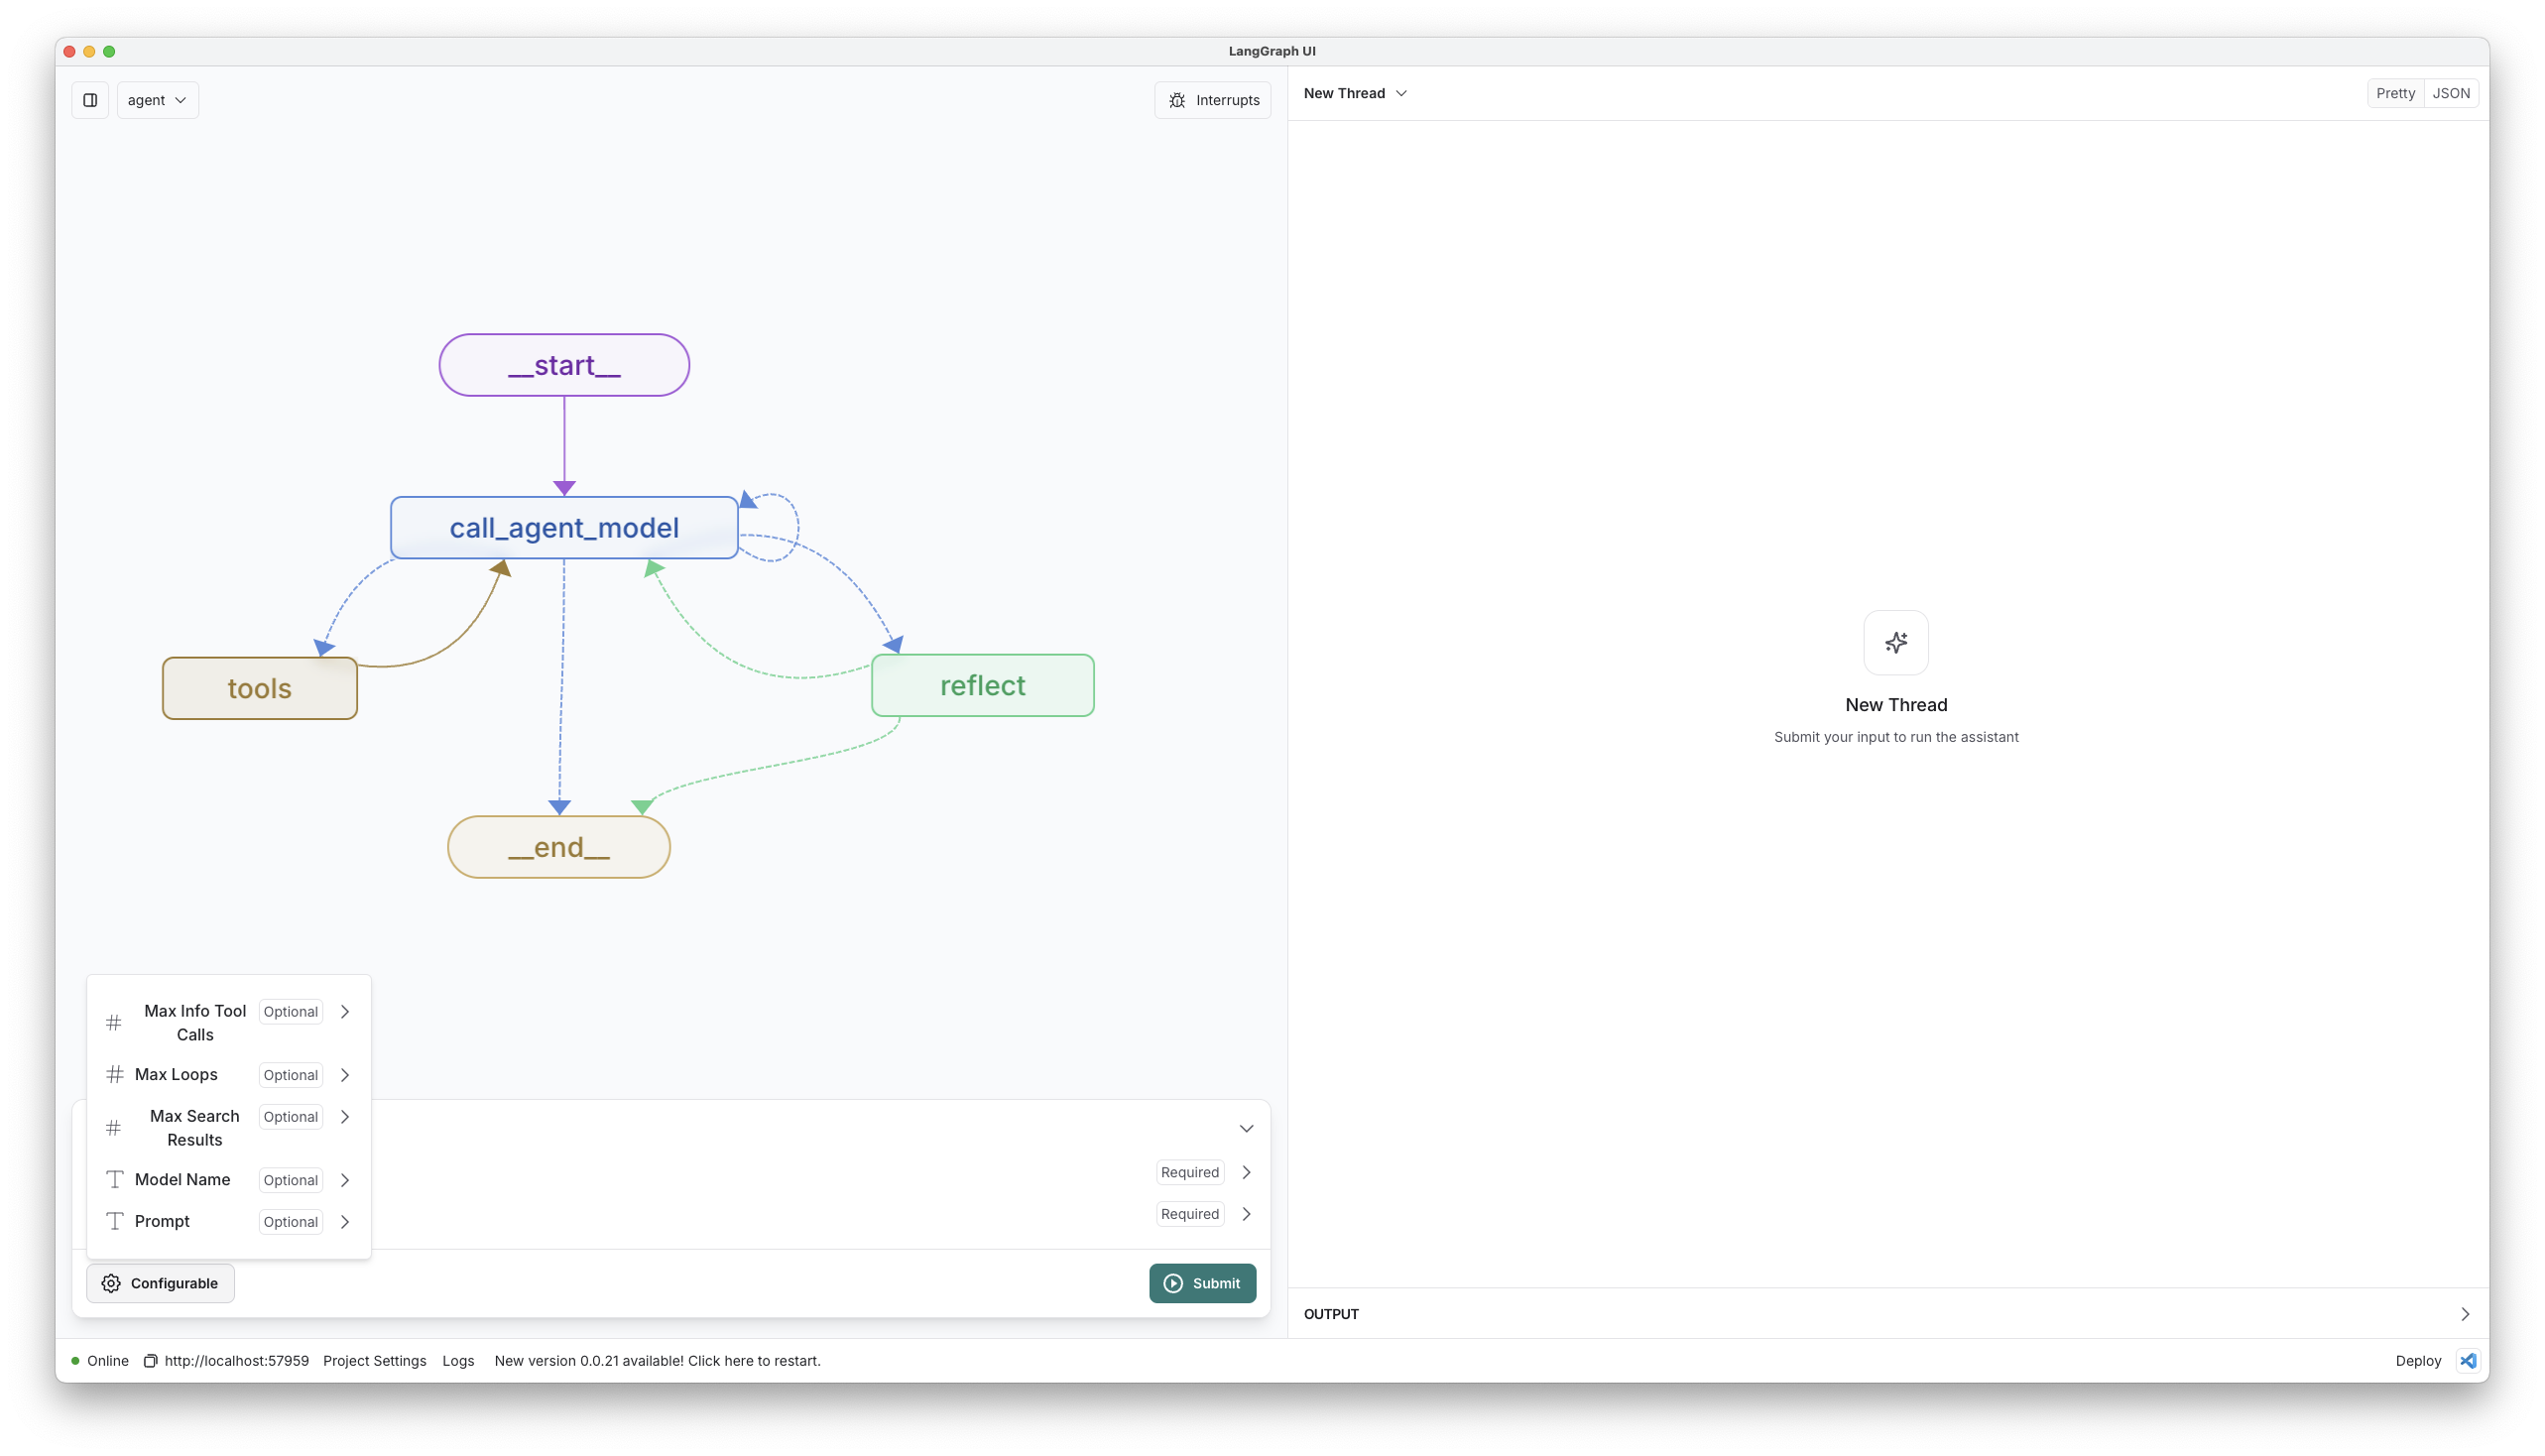Switch output view to JSON
This screenshot has height=1456, width=2545.
(x=2450, y=93)
